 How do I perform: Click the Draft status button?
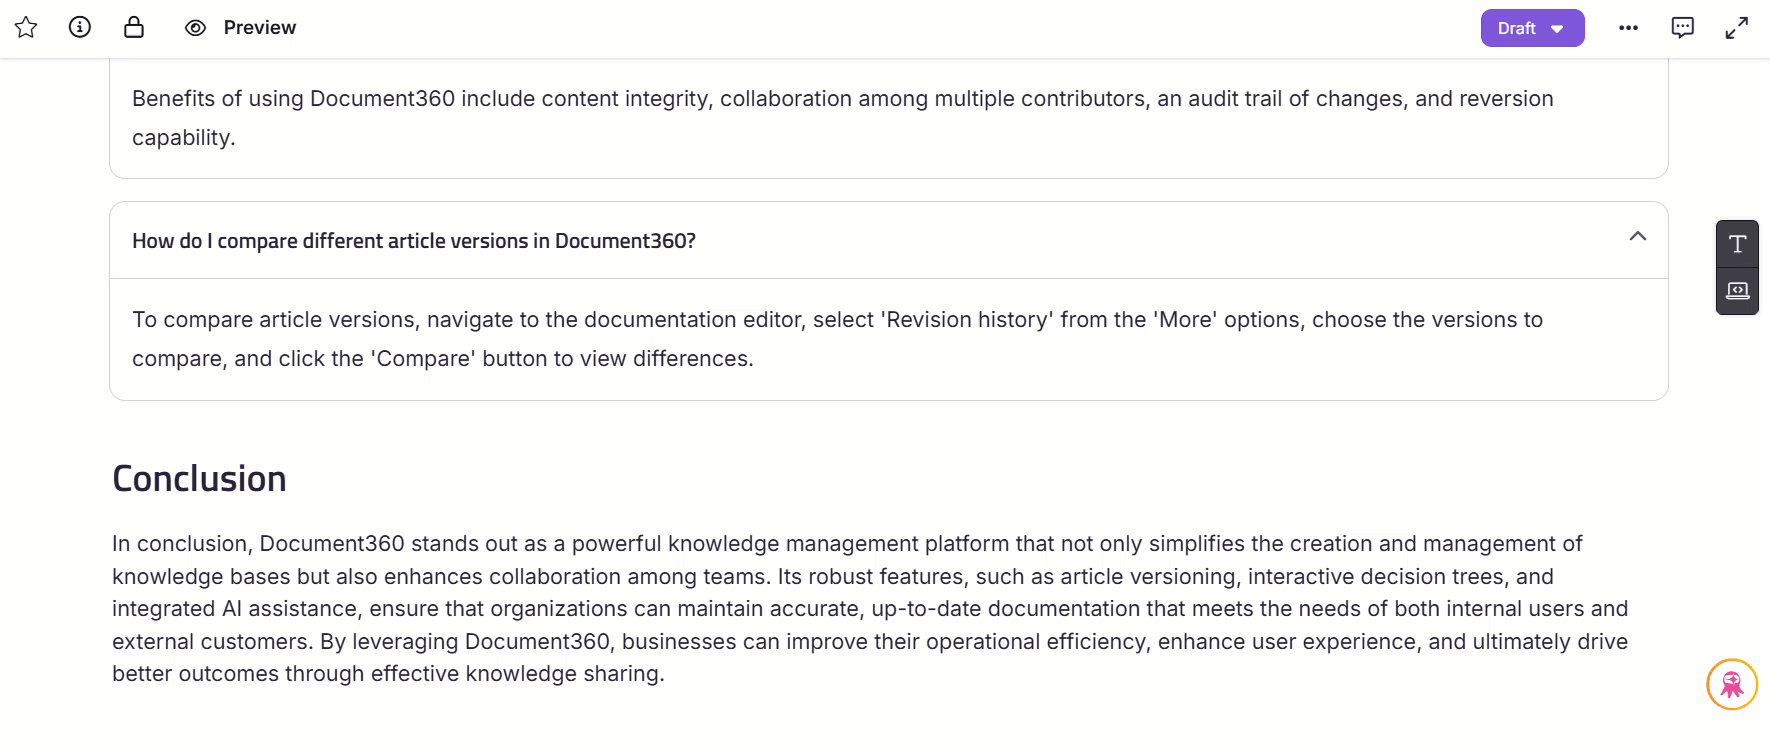[1517, 28]
